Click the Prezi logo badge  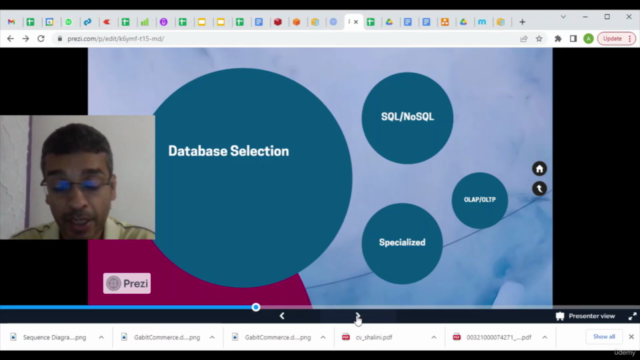click(x=127, y=283)
